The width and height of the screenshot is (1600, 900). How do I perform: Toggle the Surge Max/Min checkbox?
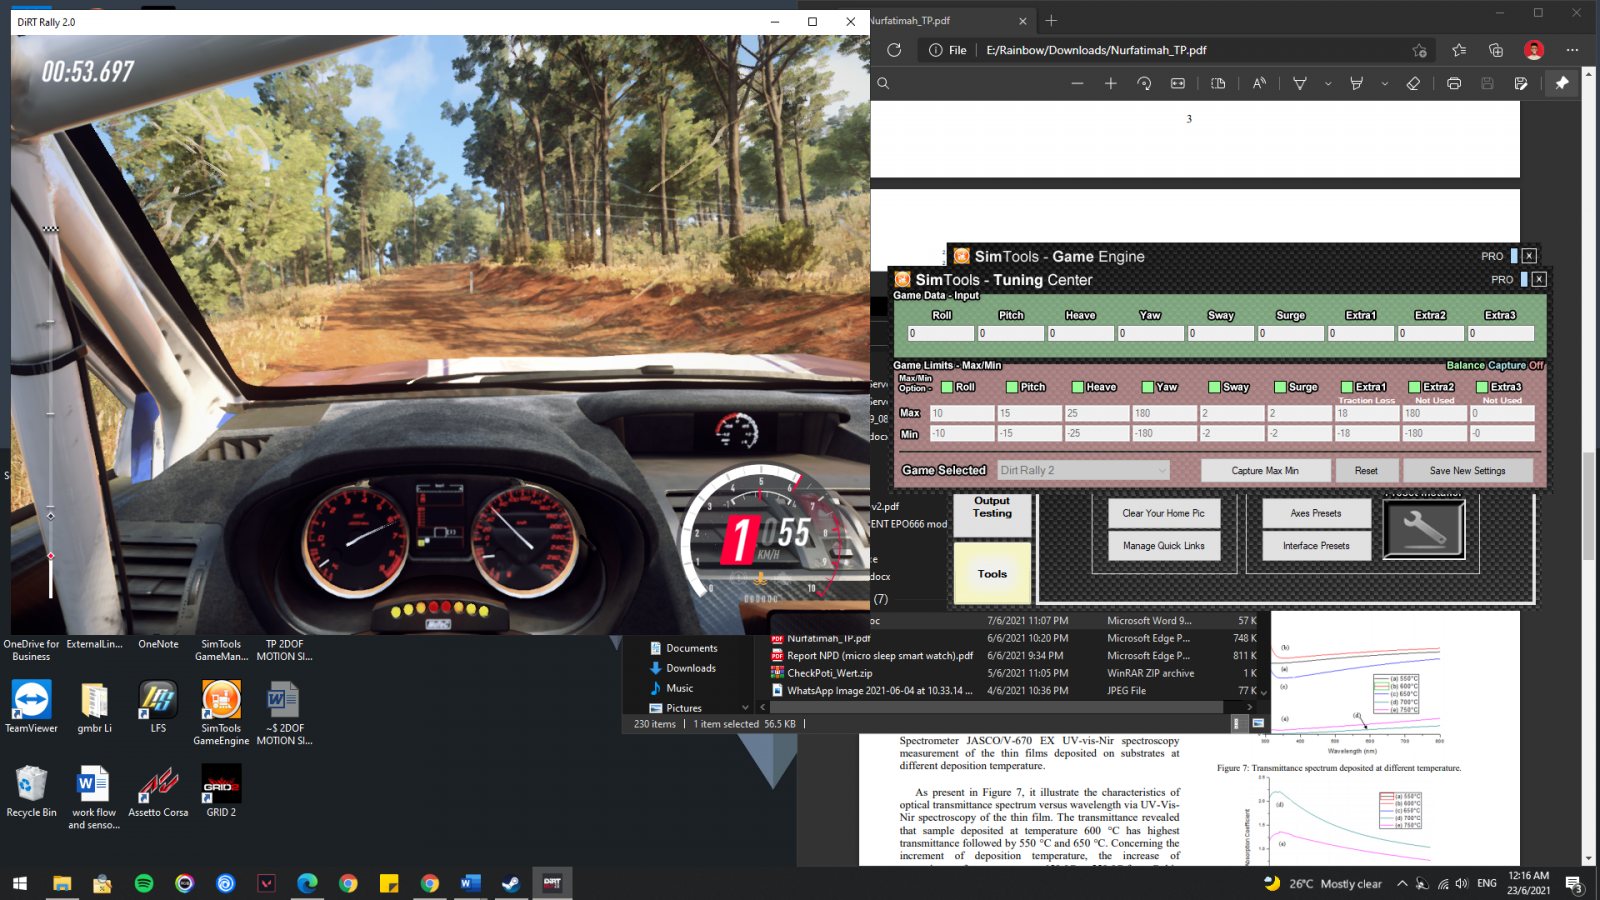coord(1280,387)
